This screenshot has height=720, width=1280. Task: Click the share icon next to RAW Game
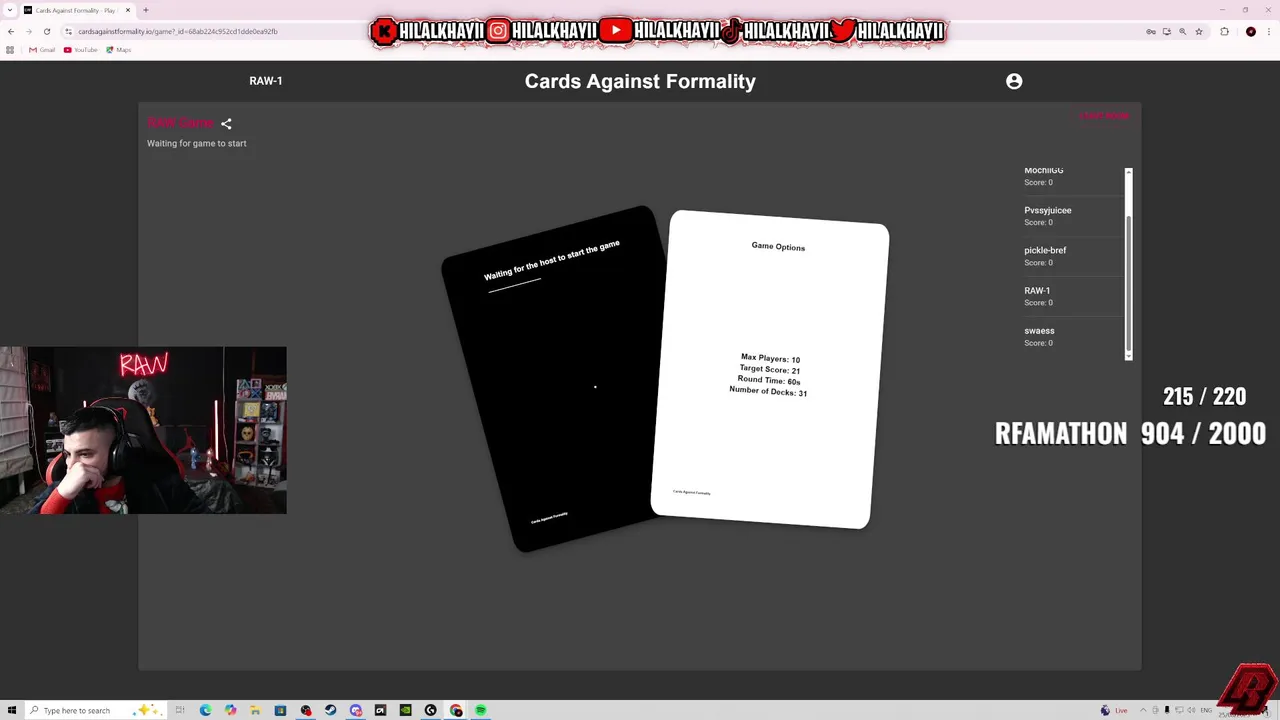point(226,124)
